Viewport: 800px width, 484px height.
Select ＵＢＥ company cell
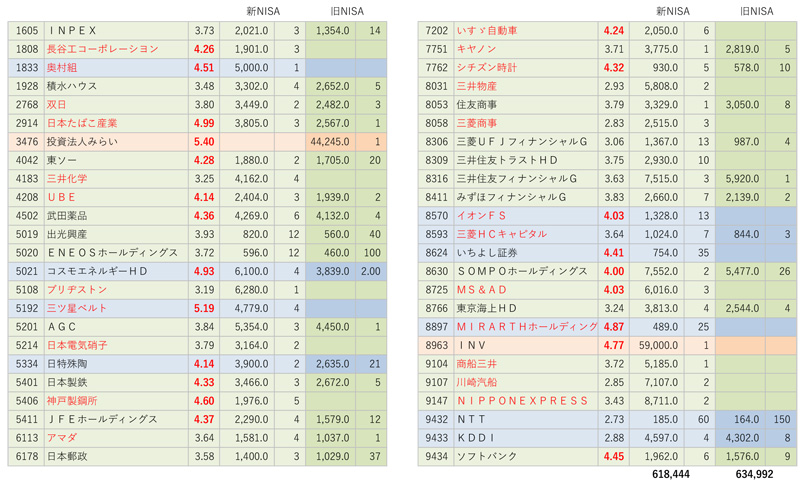point(116,197)
